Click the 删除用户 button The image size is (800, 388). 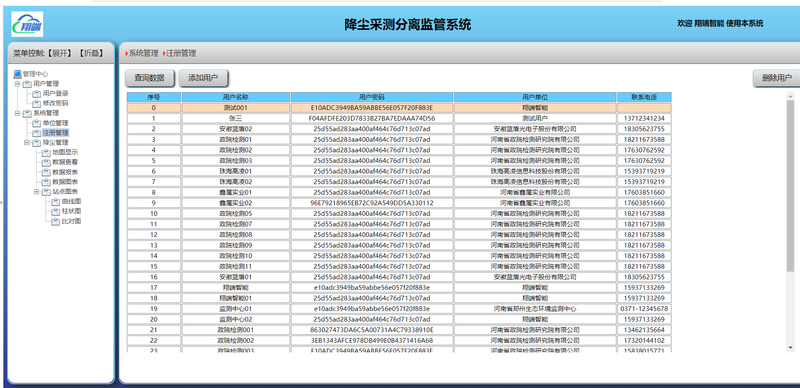point(777,78)
